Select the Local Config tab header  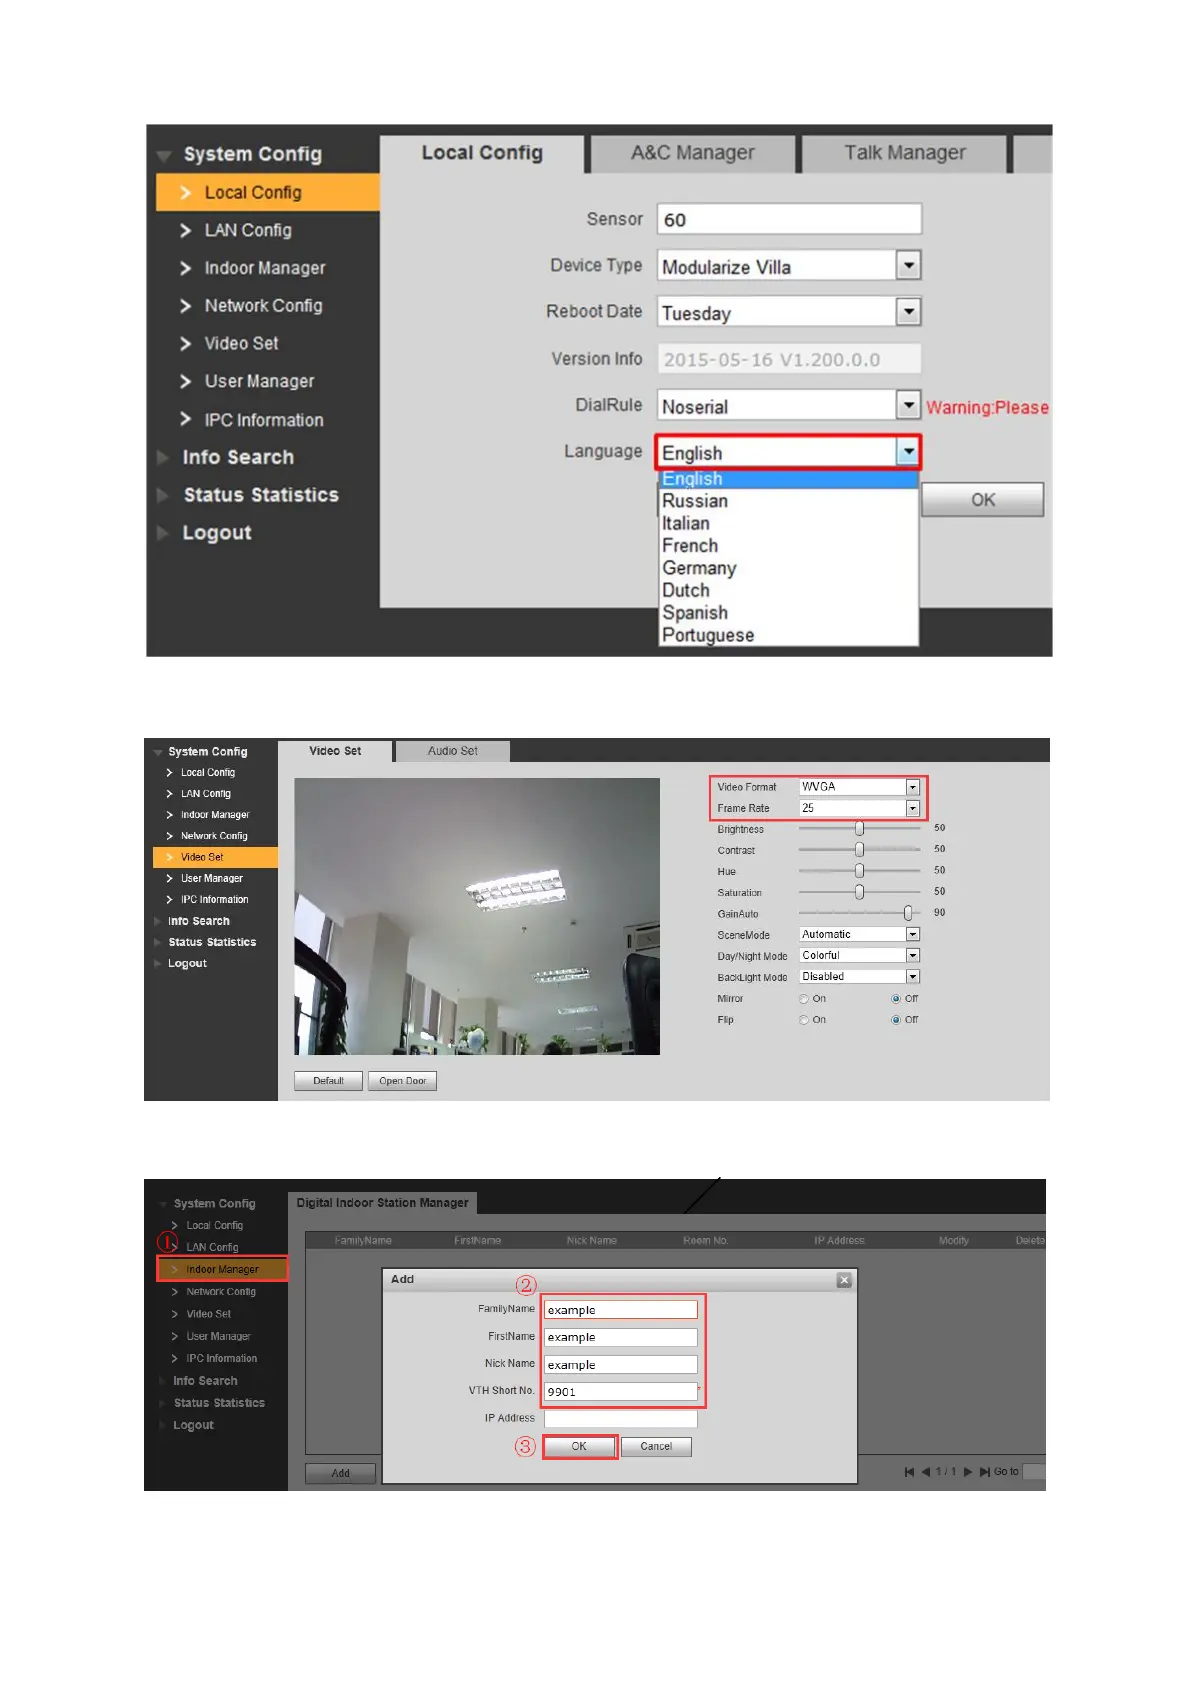482,153
